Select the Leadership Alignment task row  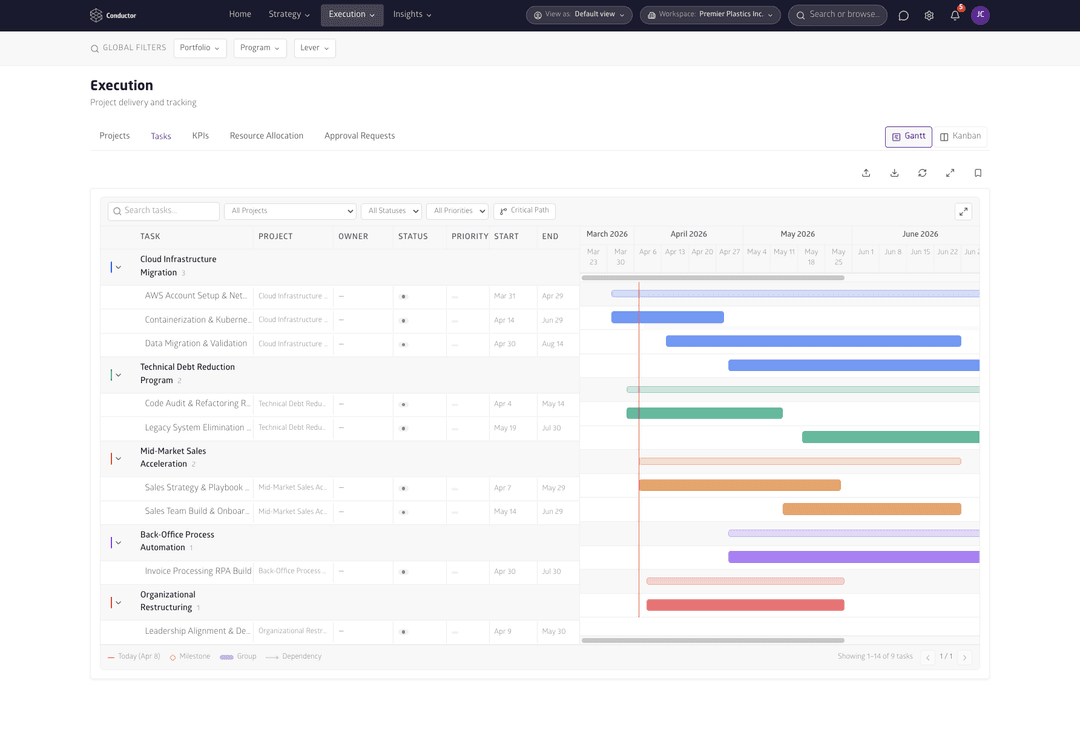tap(340, 632)
